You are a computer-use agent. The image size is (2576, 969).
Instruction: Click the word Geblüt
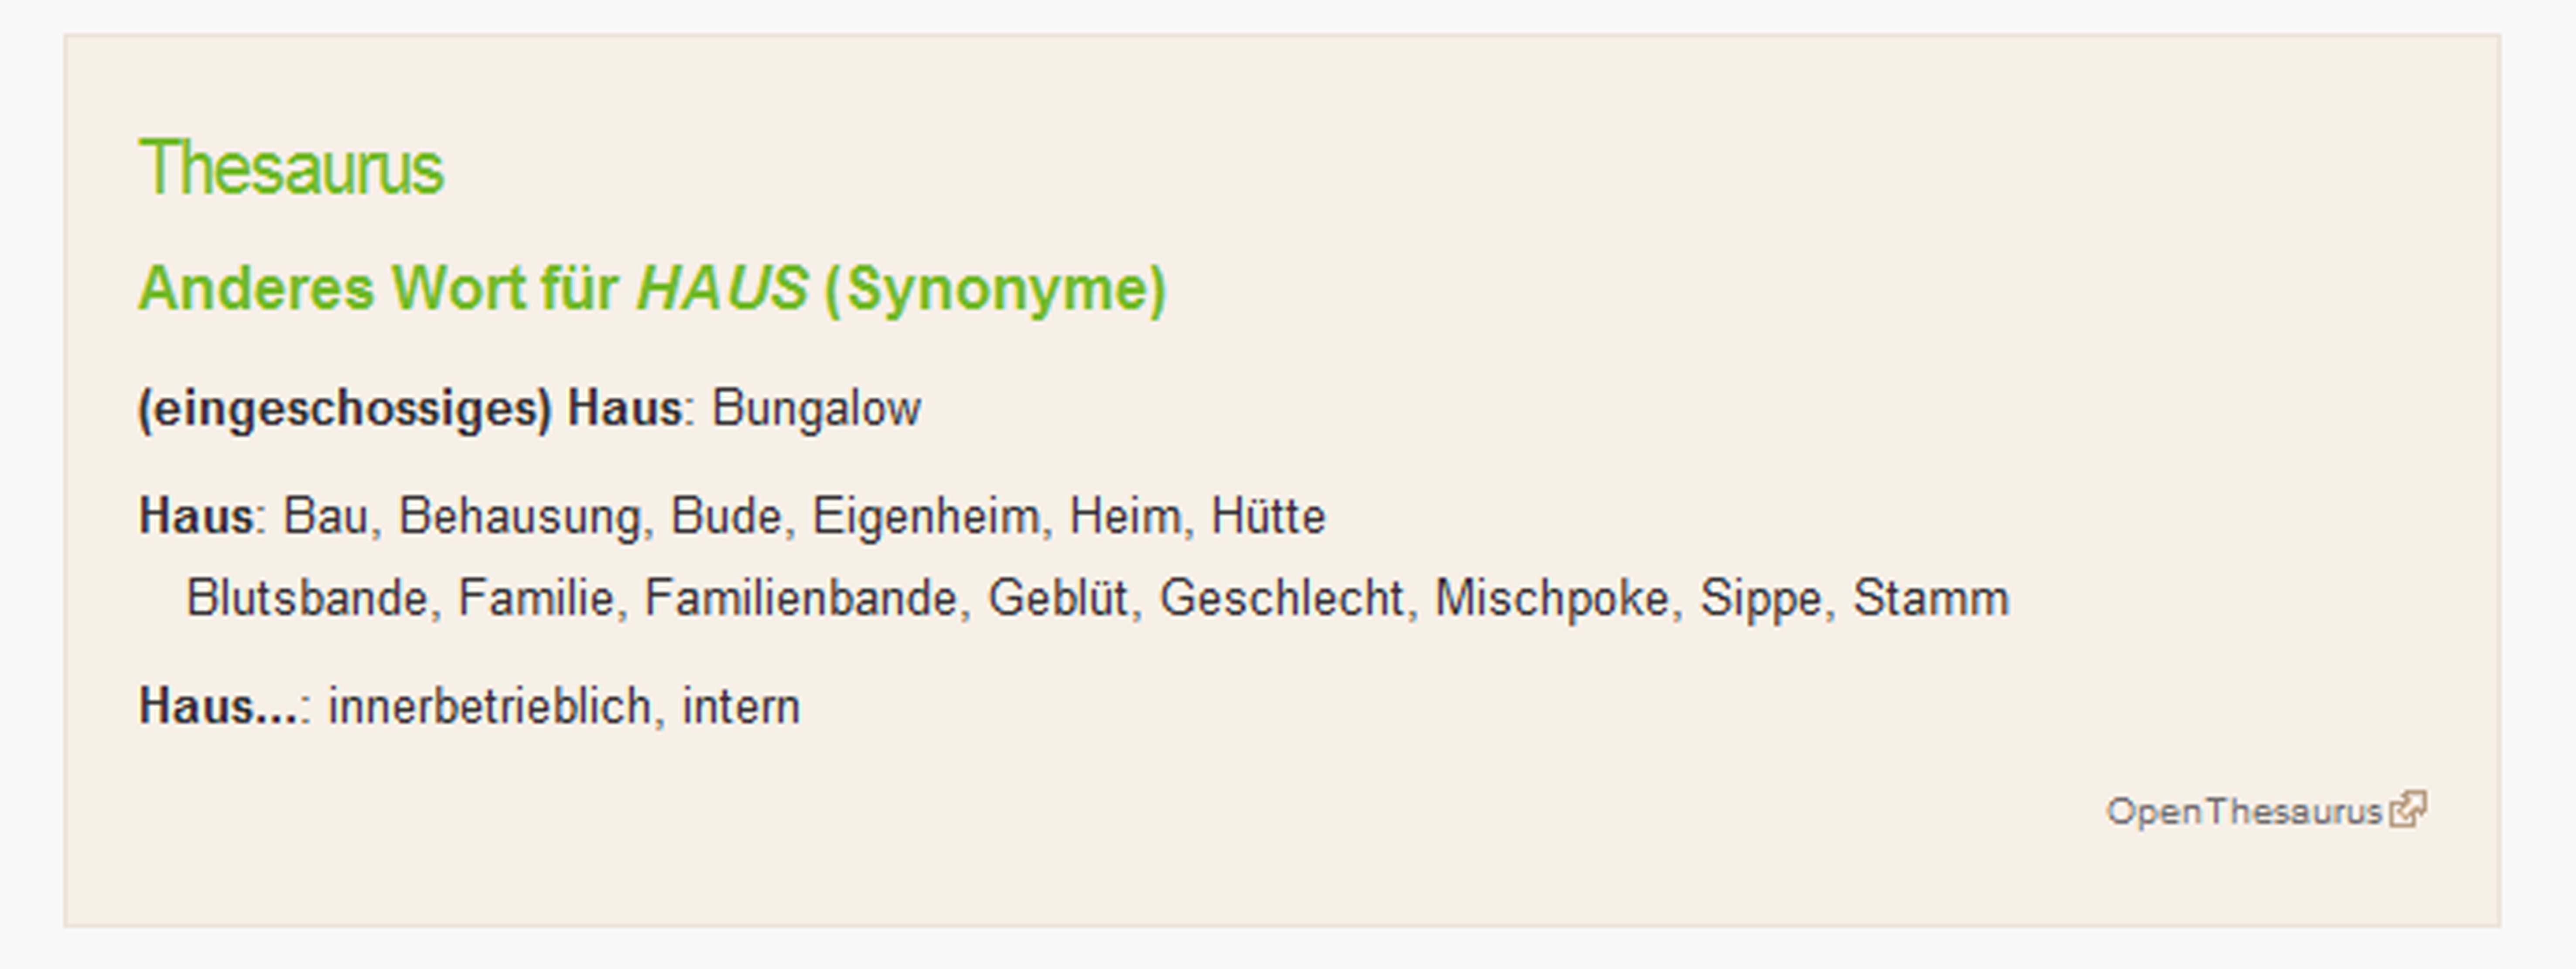[x=1058, y=598]
